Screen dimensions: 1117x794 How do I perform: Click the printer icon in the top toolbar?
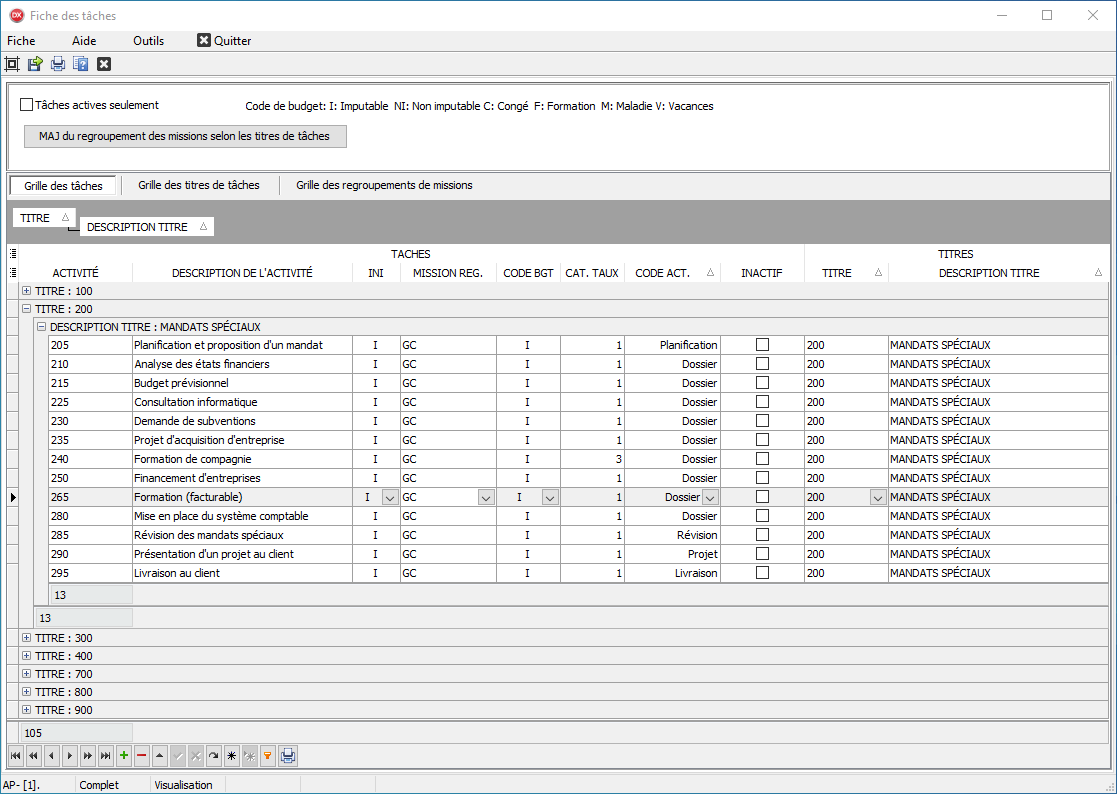click(58, 64)
